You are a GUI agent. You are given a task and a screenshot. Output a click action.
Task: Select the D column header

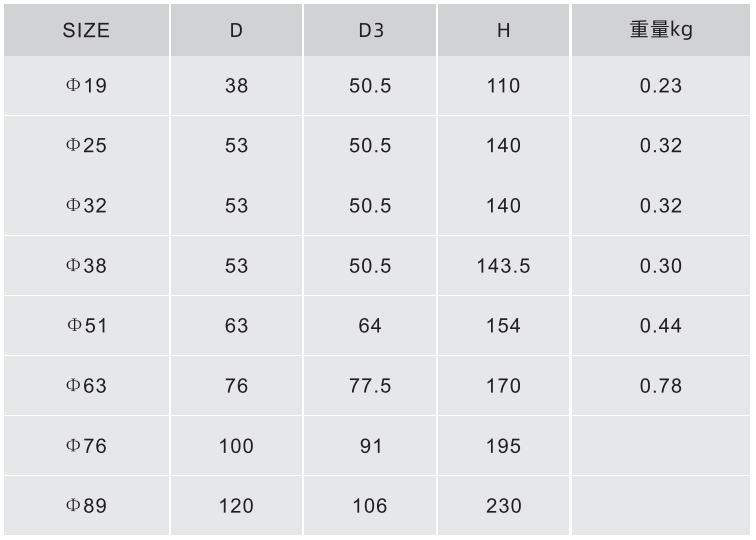pos(236,30)
